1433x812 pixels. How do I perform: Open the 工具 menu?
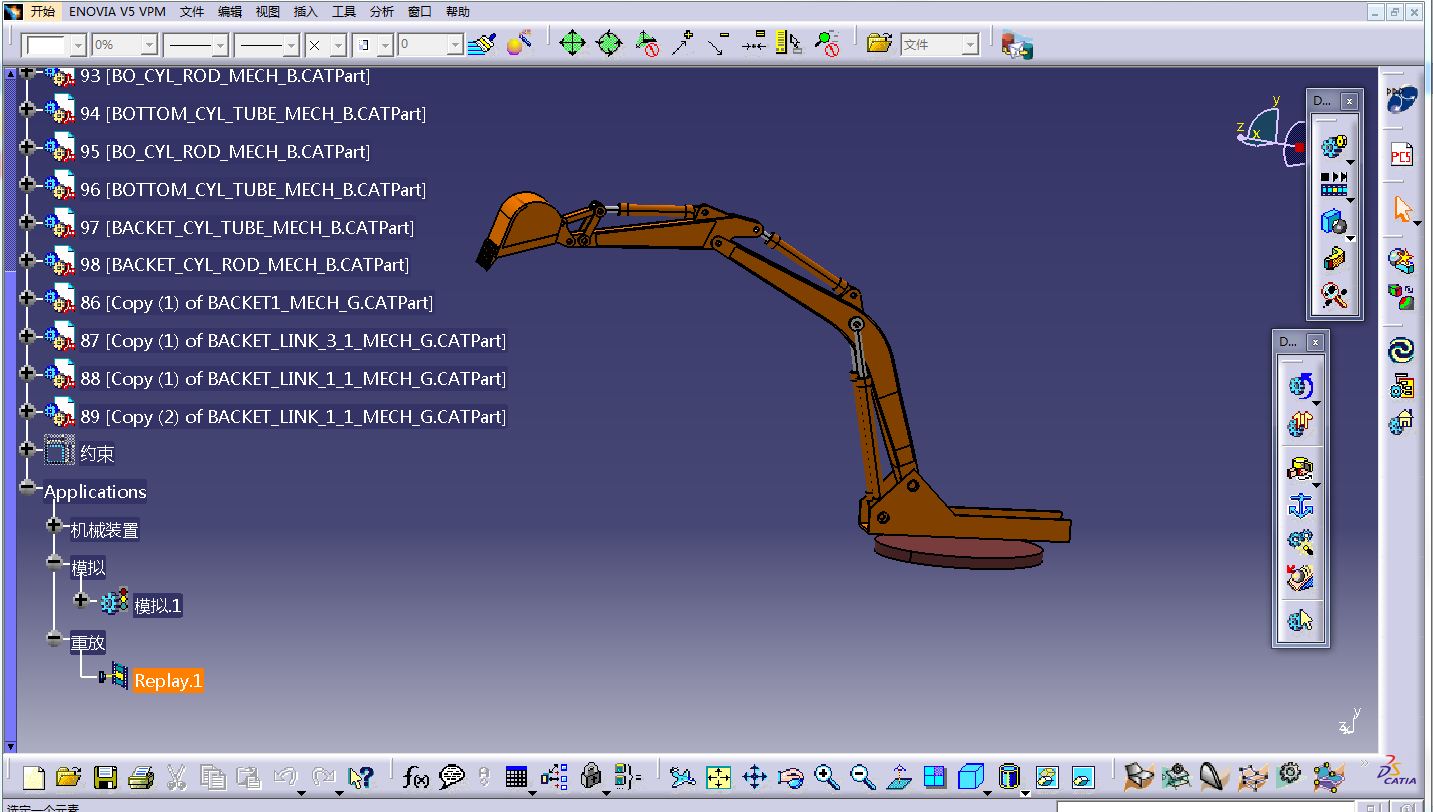[343, 12]
